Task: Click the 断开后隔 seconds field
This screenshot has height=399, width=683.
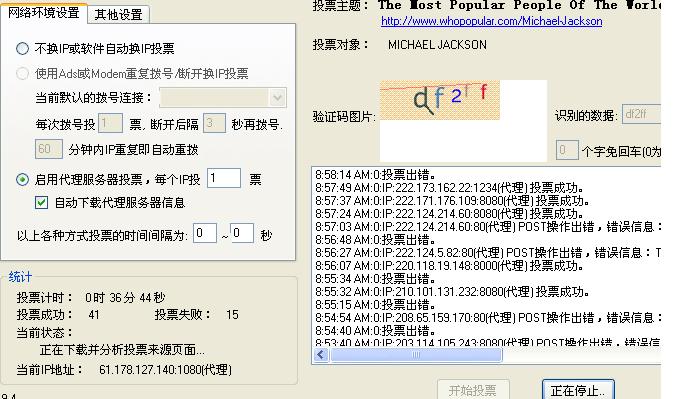Action: [x=214, y=124]
